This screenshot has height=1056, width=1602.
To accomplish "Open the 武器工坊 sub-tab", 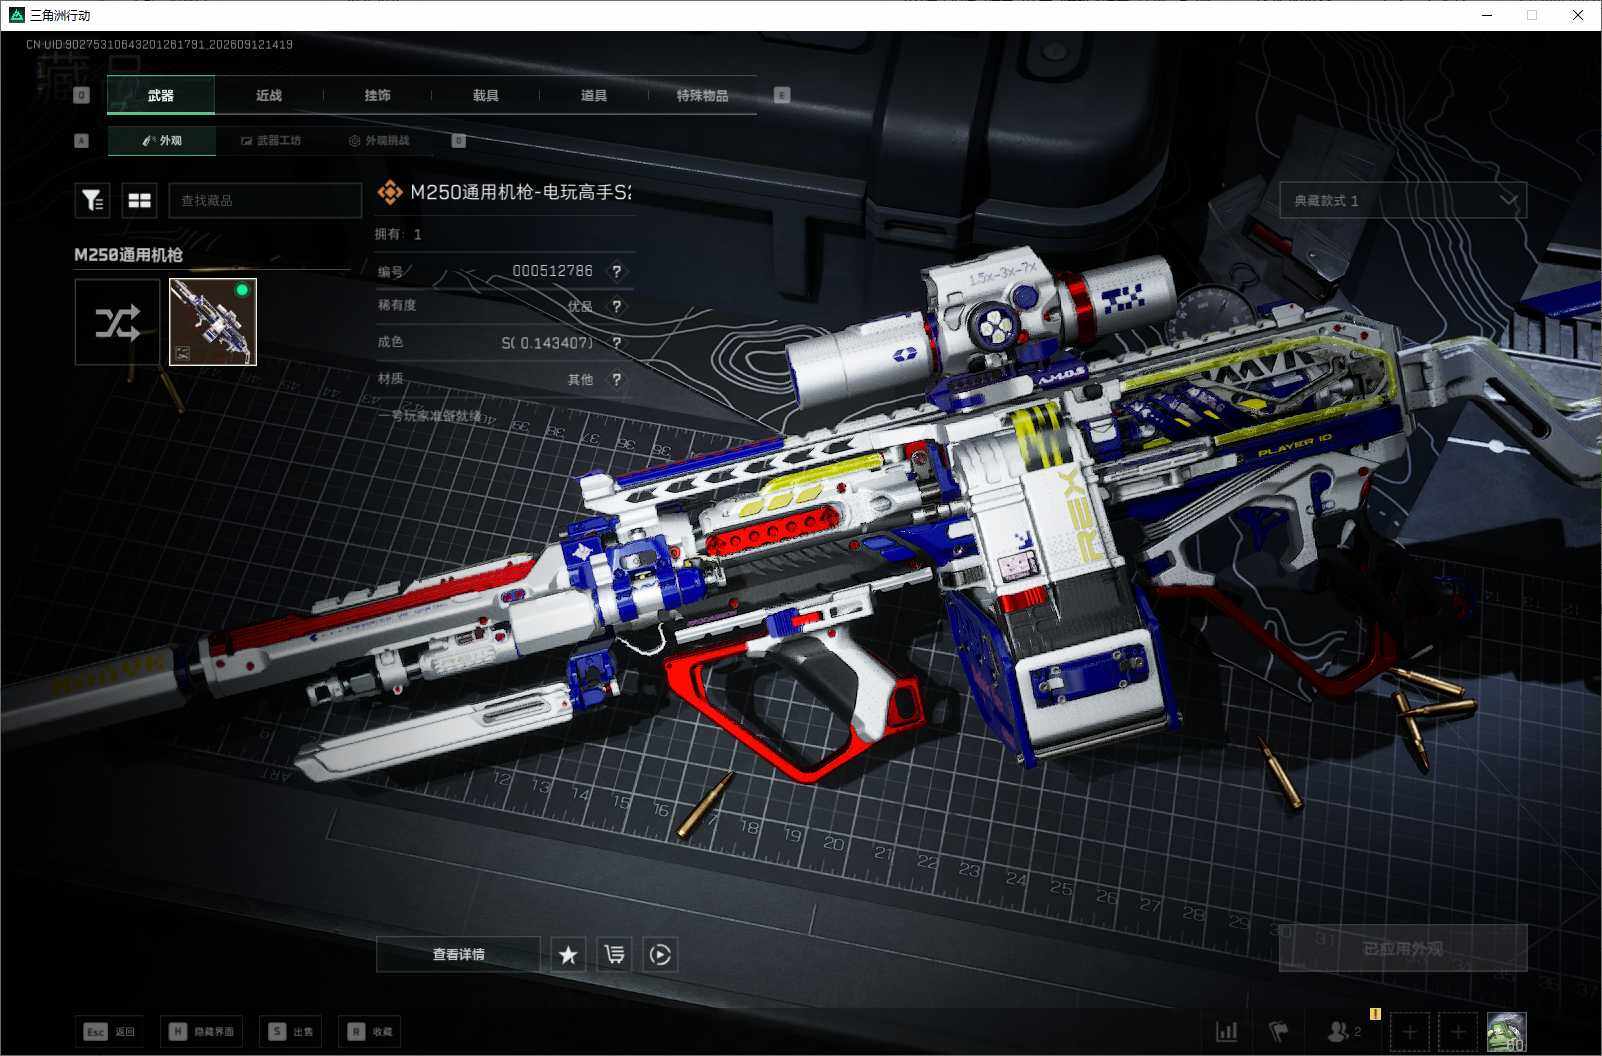I will point(270,141).
